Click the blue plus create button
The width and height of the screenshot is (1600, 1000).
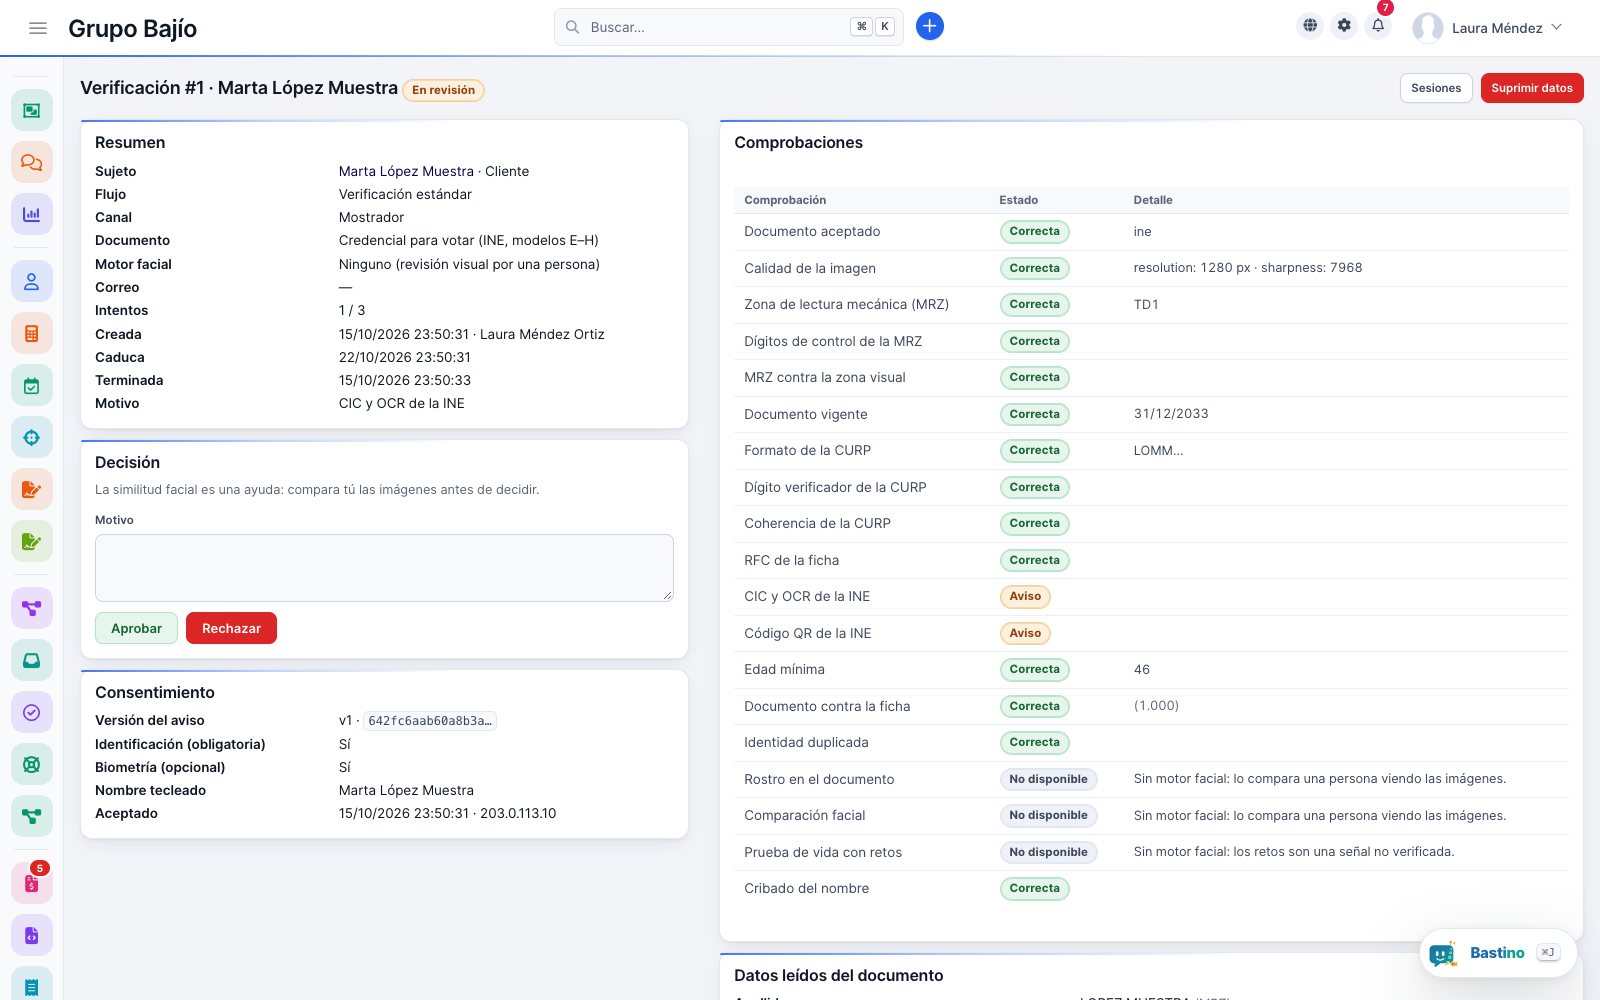pos(930,27)
